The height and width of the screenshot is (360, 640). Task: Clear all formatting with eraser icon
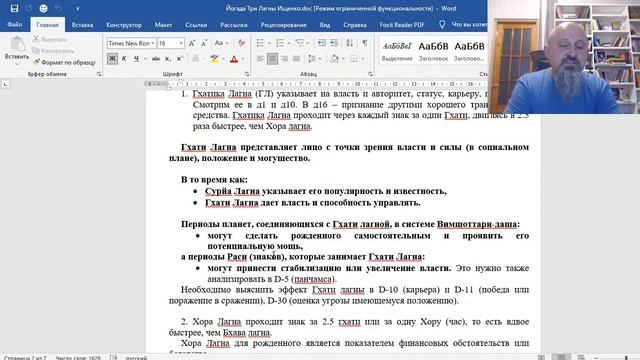[241, 43]
